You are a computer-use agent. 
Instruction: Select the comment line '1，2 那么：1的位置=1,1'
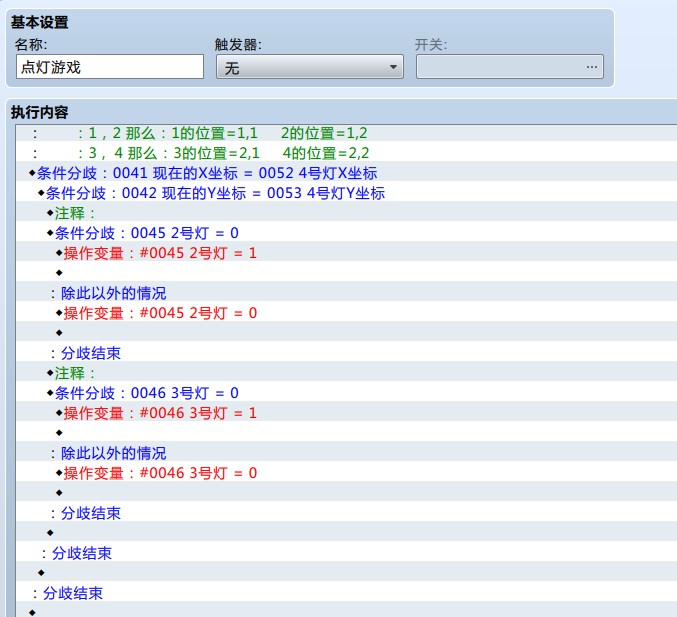[x=346, y=133]
